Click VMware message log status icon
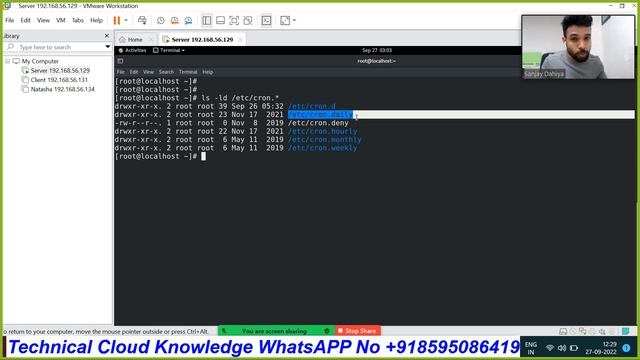Viewport: 640px width, 360px height. (x=626, y=331)
